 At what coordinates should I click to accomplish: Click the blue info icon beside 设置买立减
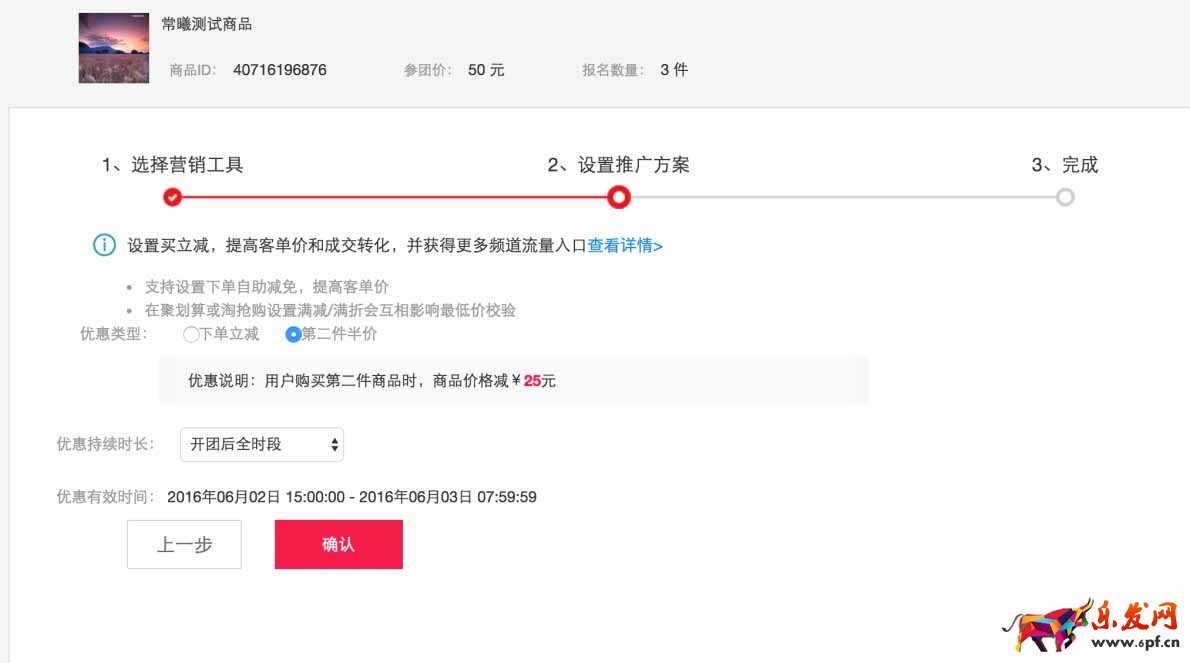click(x=104, y=245)
